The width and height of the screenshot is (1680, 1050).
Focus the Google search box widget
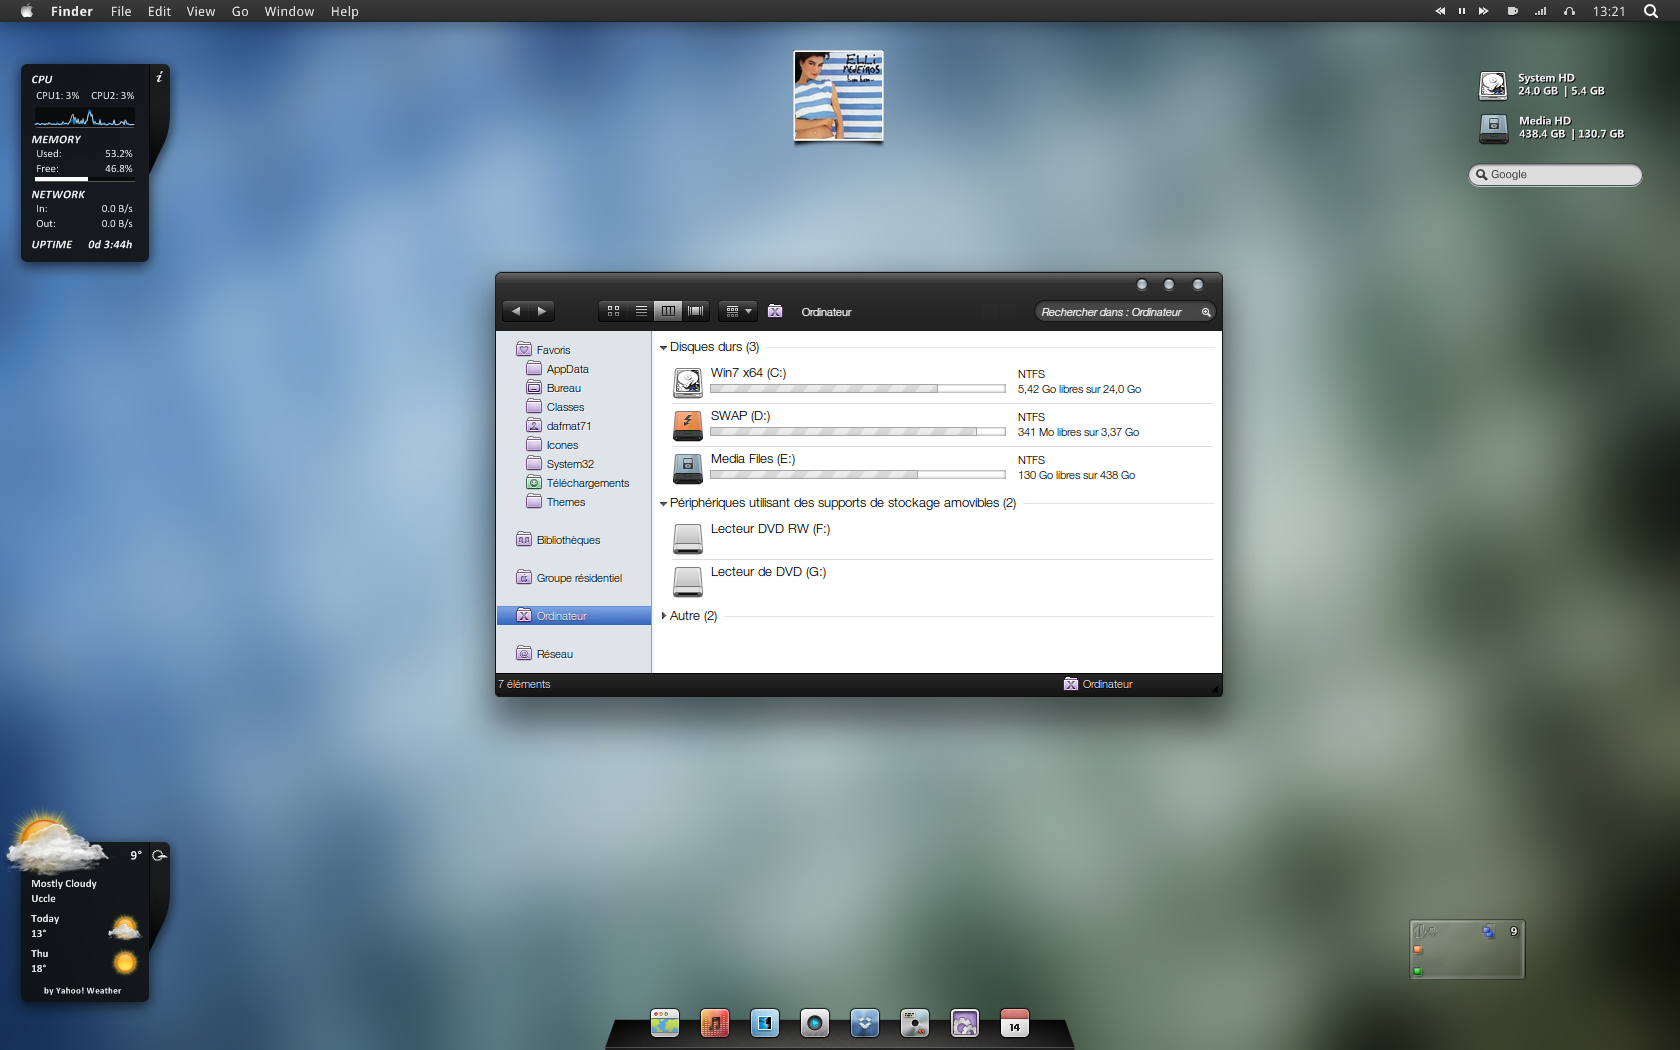(x=1555, y=175)
